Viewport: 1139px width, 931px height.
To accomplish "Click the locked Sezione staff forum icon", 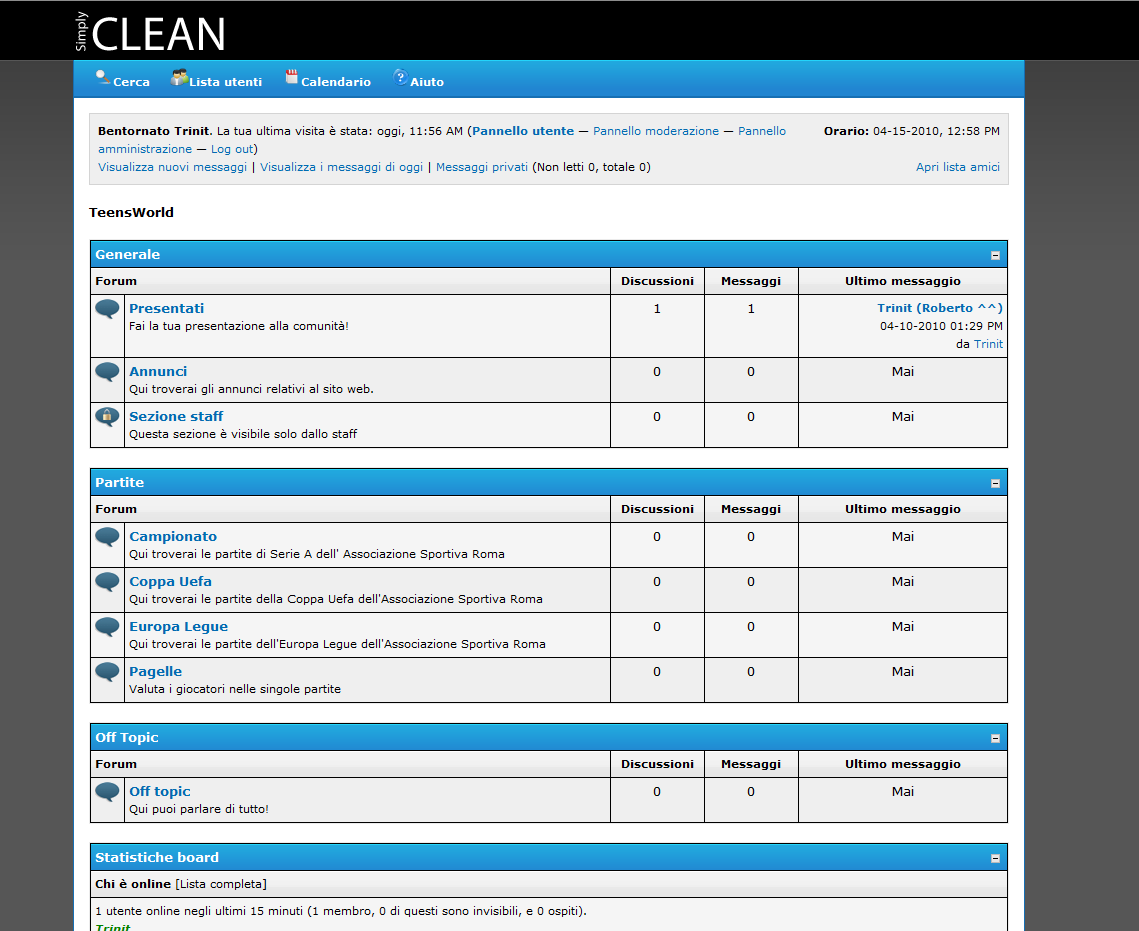I will click(x=107, y=417).
